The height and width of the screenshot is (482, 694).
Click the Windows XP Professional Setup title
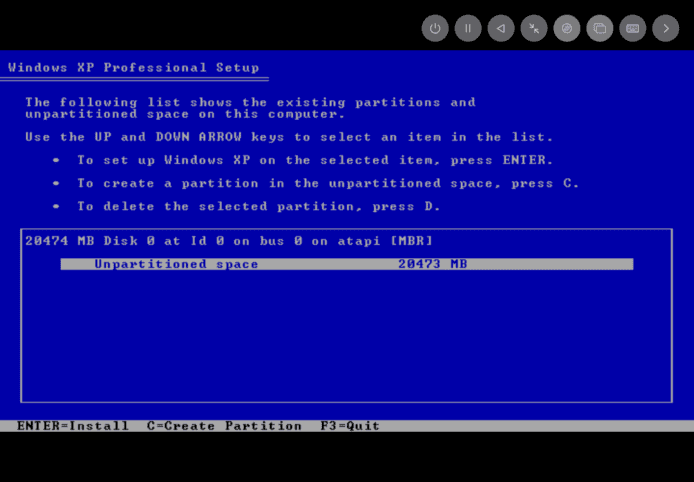pos(133,68)
